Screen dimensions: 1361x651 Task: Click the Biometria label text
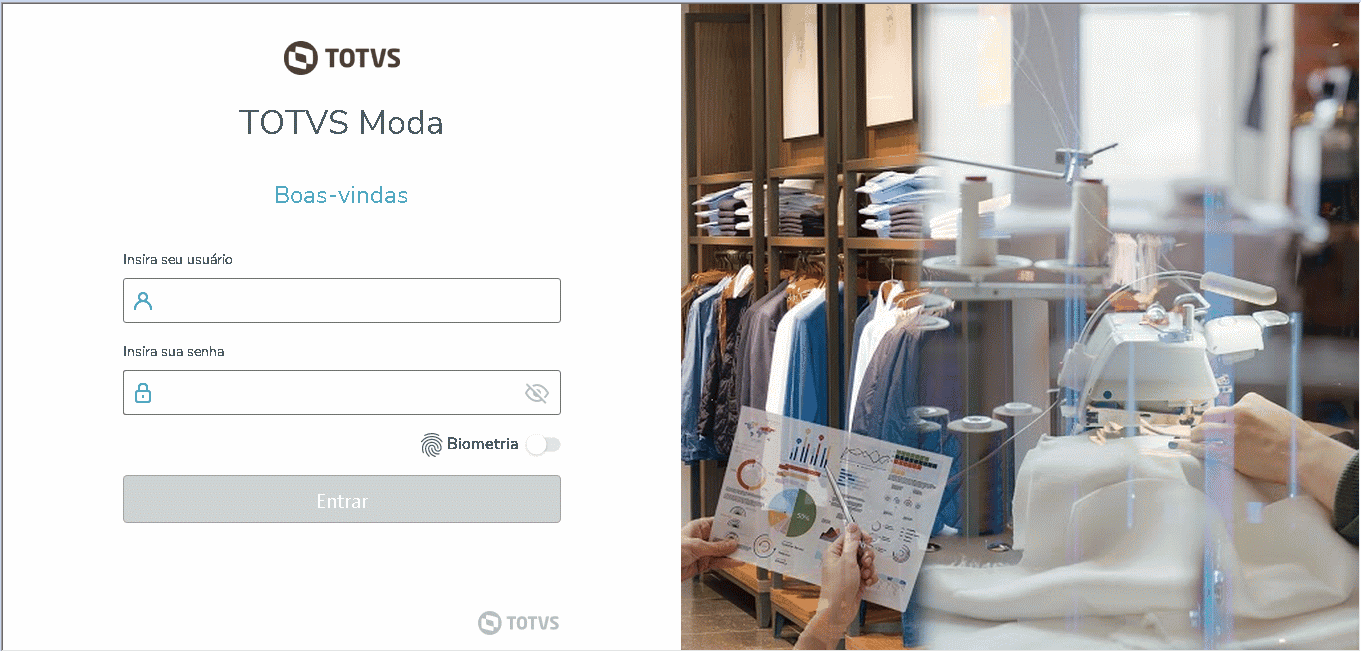point(482,444)
